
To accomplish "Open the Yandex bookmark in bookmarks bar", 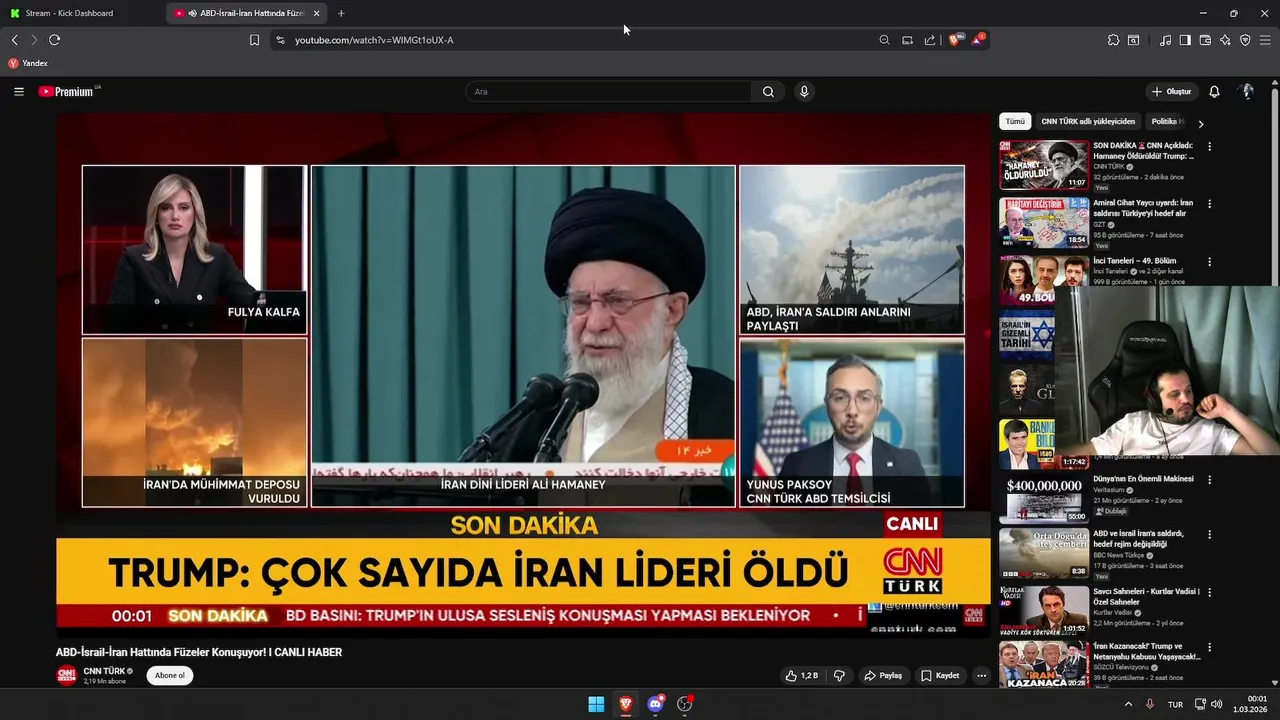I will [28, 63].
